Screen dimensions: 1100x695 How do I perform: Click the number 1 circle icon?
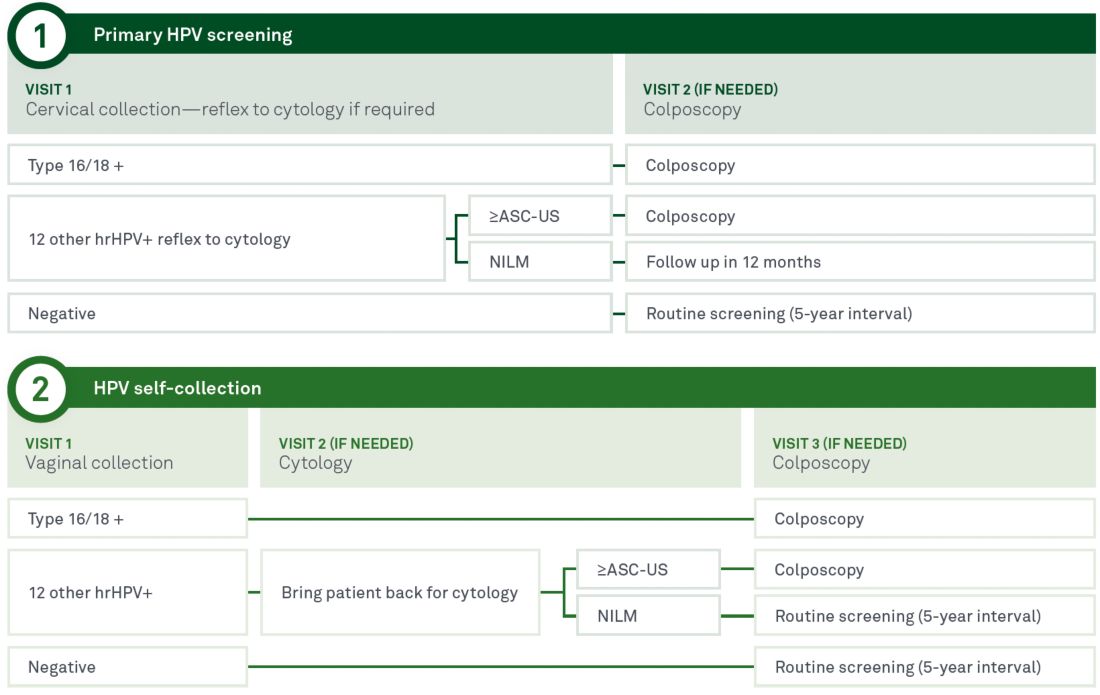pyautogui.click(x=39, y=36)
